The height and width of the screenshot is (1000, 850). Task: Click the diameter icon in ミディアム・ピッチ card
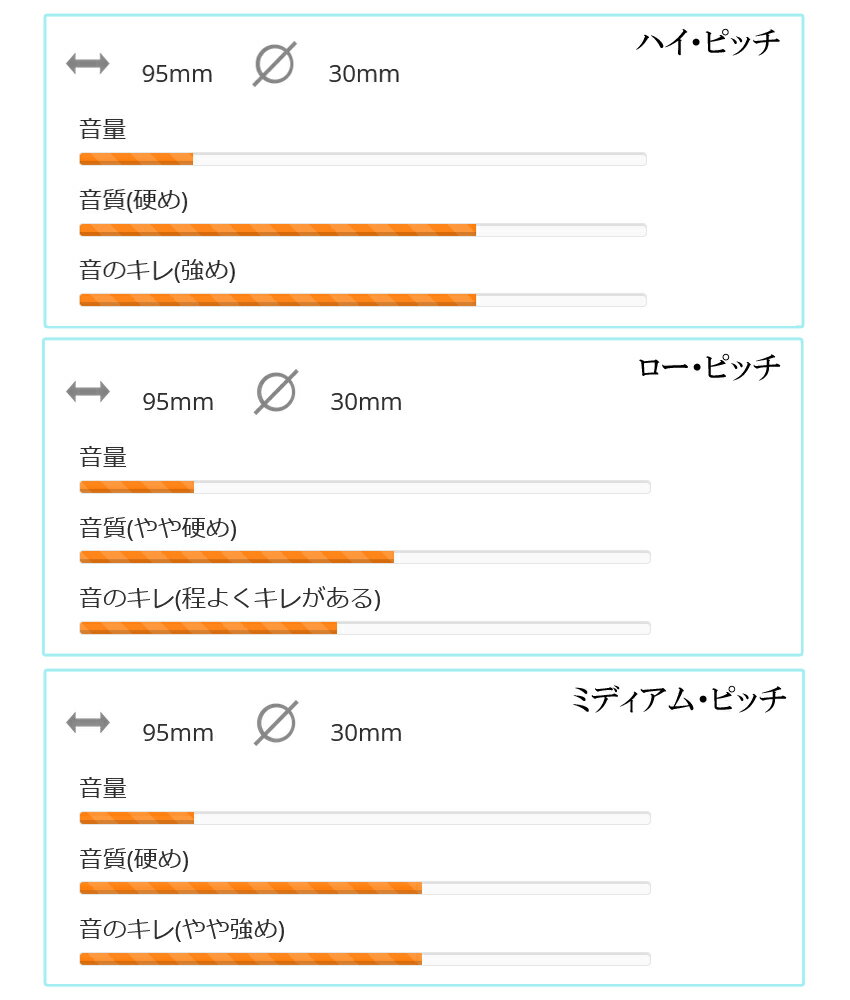pos(276,722)
